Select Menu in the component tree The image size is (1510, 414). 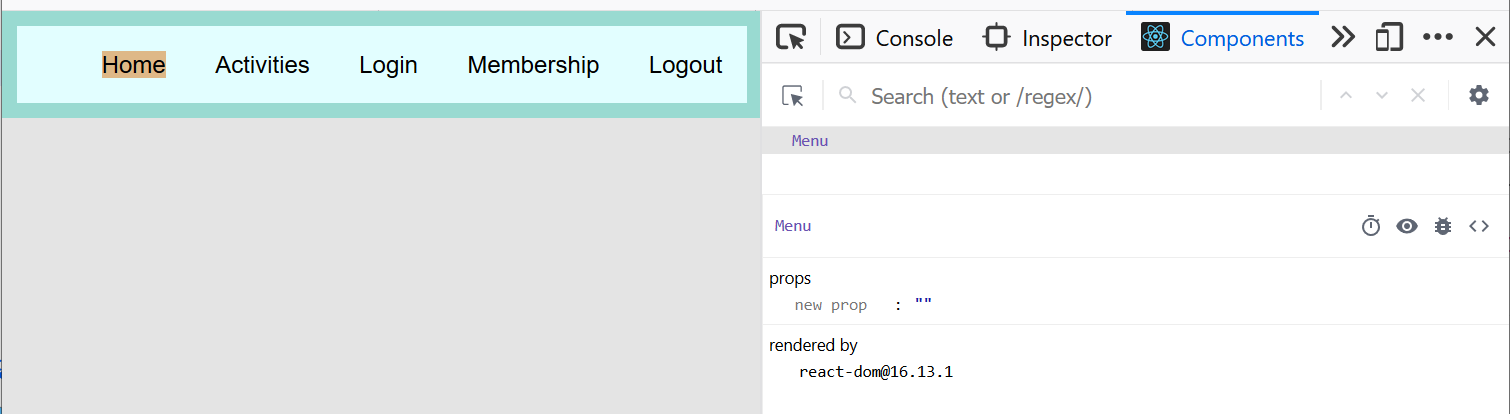pos(810,141)
